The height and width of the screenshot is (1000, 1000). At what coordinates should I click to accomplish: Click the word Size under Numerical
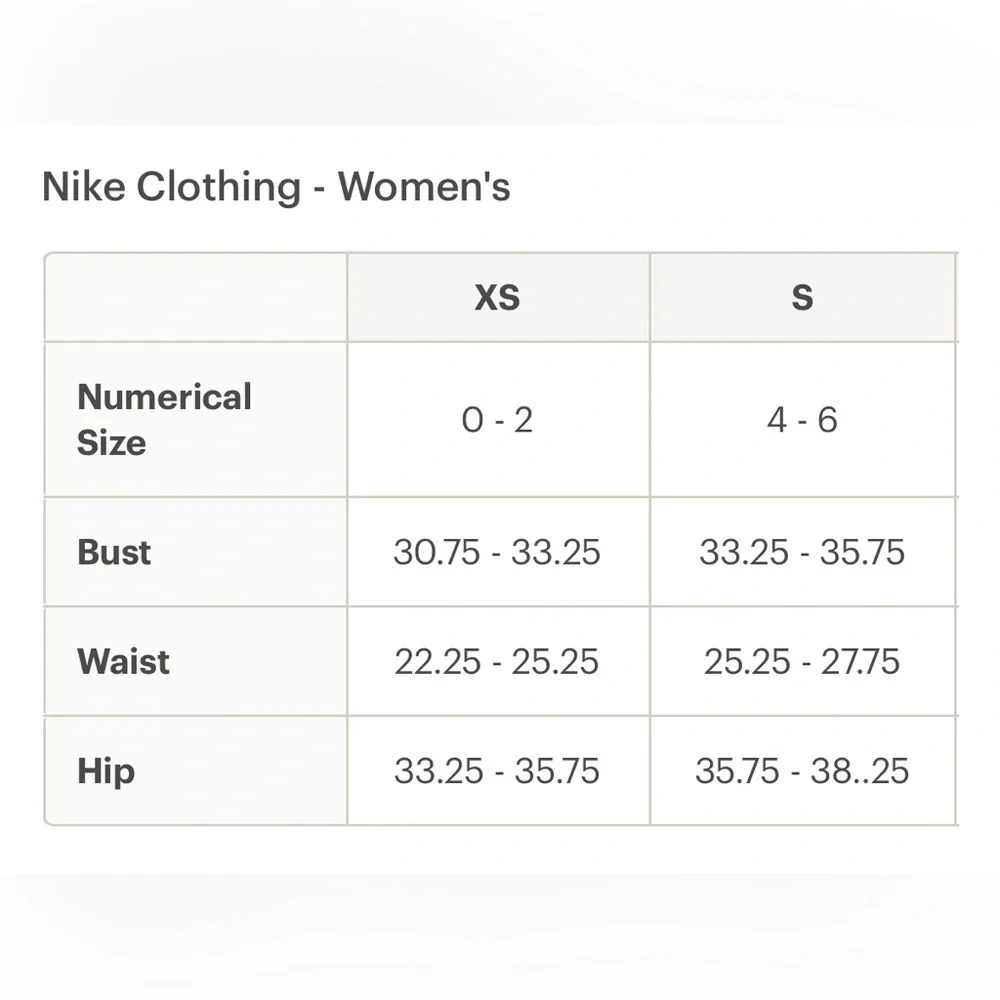click(112, 443)
